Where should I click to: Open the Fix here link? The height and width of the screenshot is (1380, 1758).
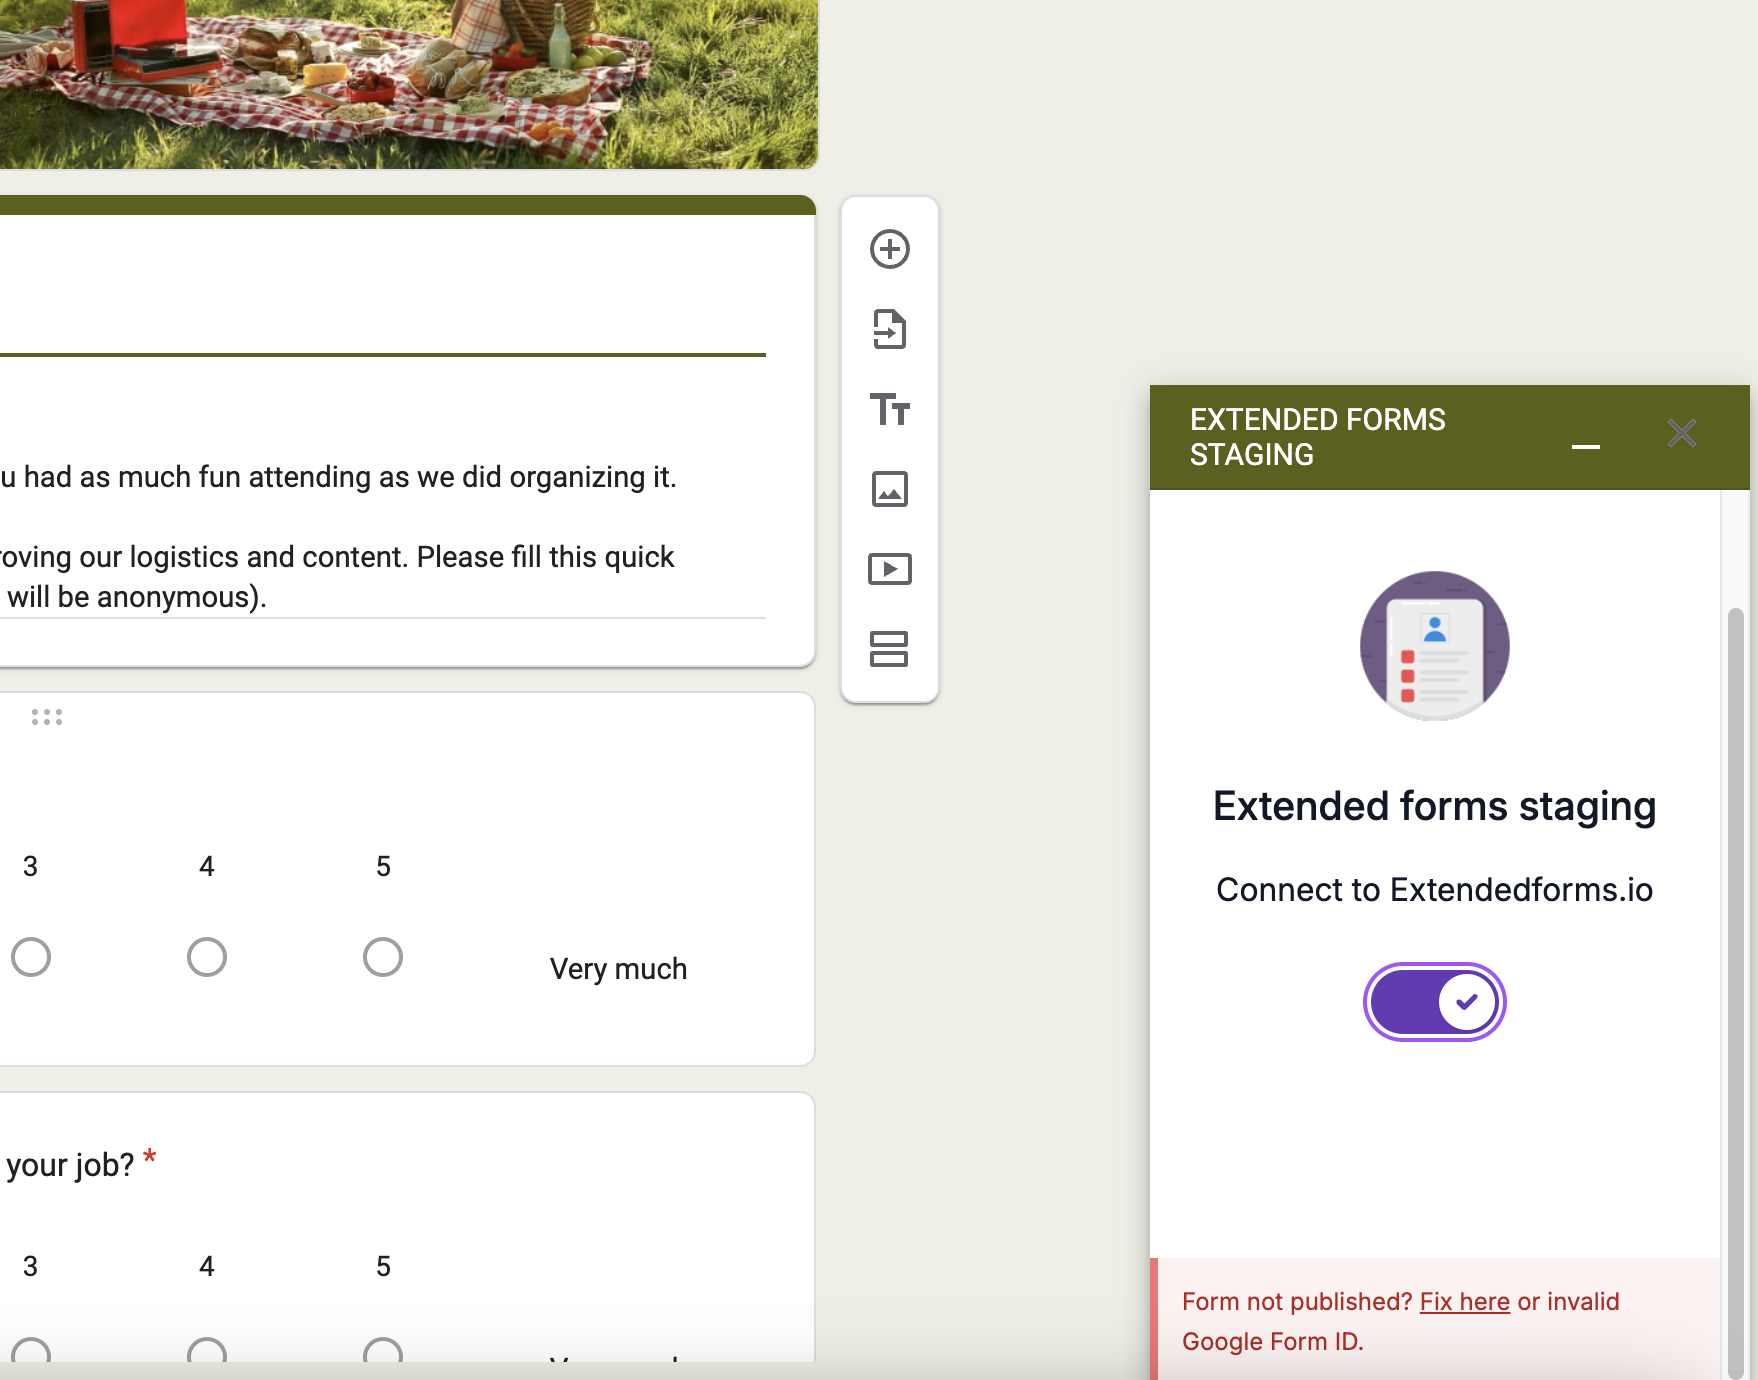pyautogui.click(x=1464, y=1301)
